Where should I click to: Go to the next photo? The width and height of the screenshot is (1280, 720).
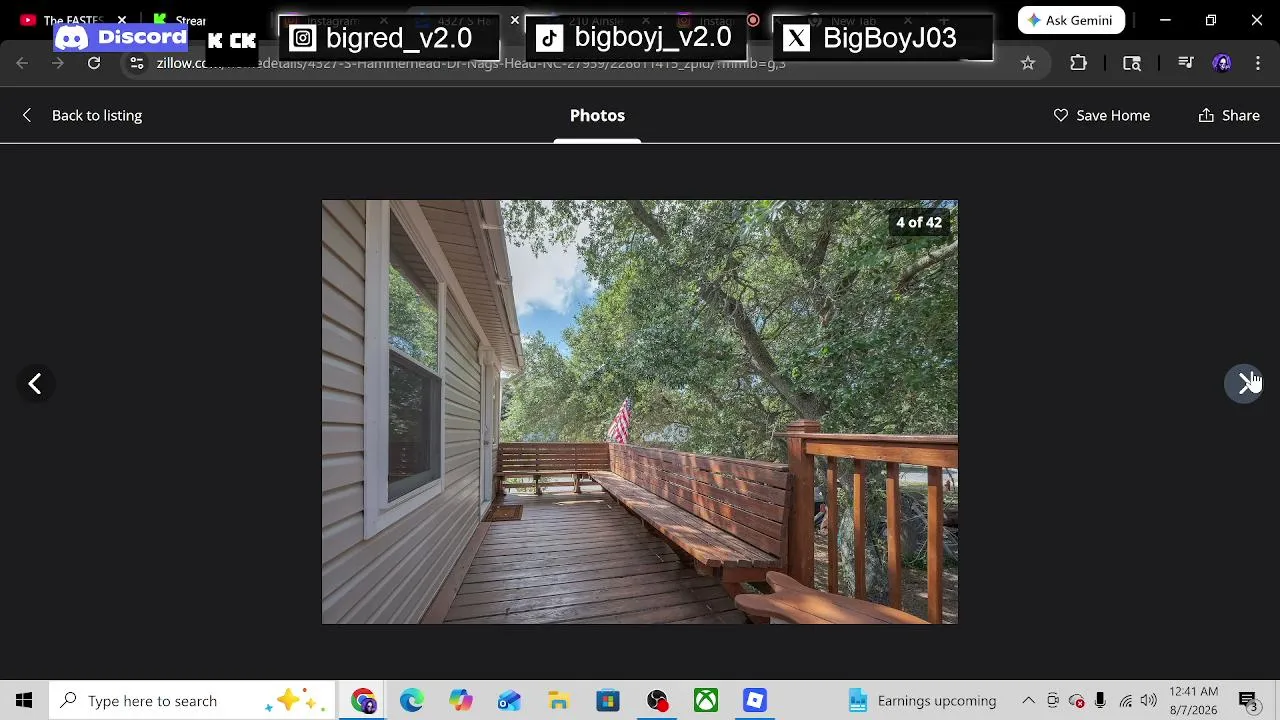click(x=1244, y=384)
